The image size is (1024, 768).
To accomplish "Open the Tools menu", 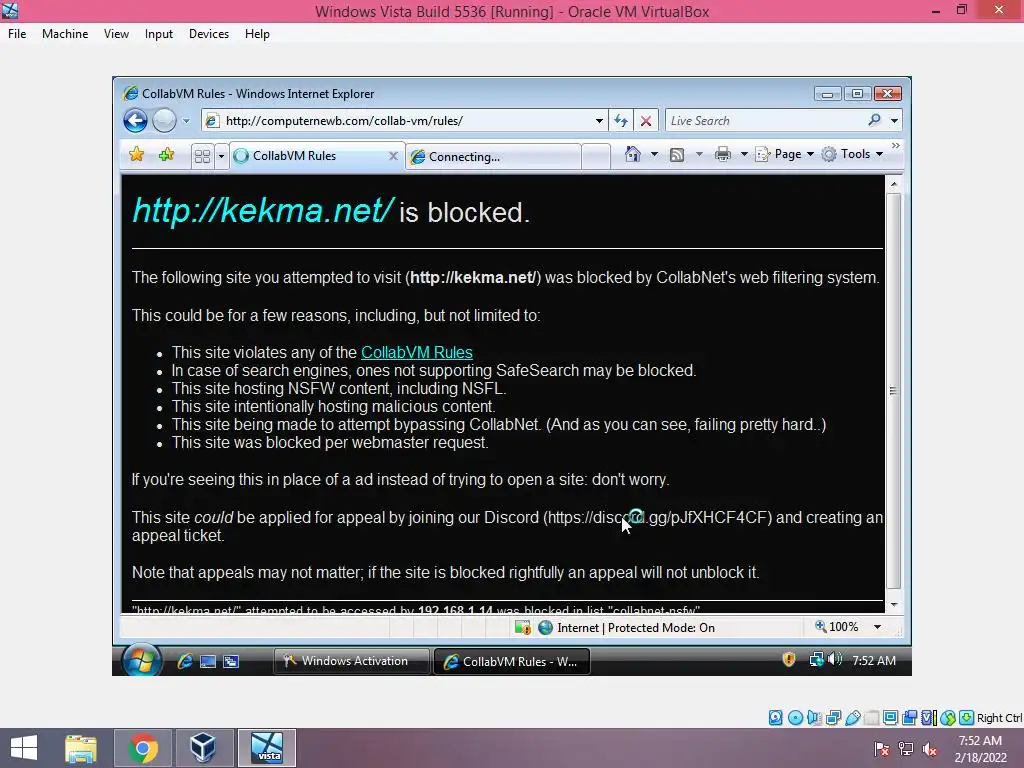I will click(x=852, y=154).
